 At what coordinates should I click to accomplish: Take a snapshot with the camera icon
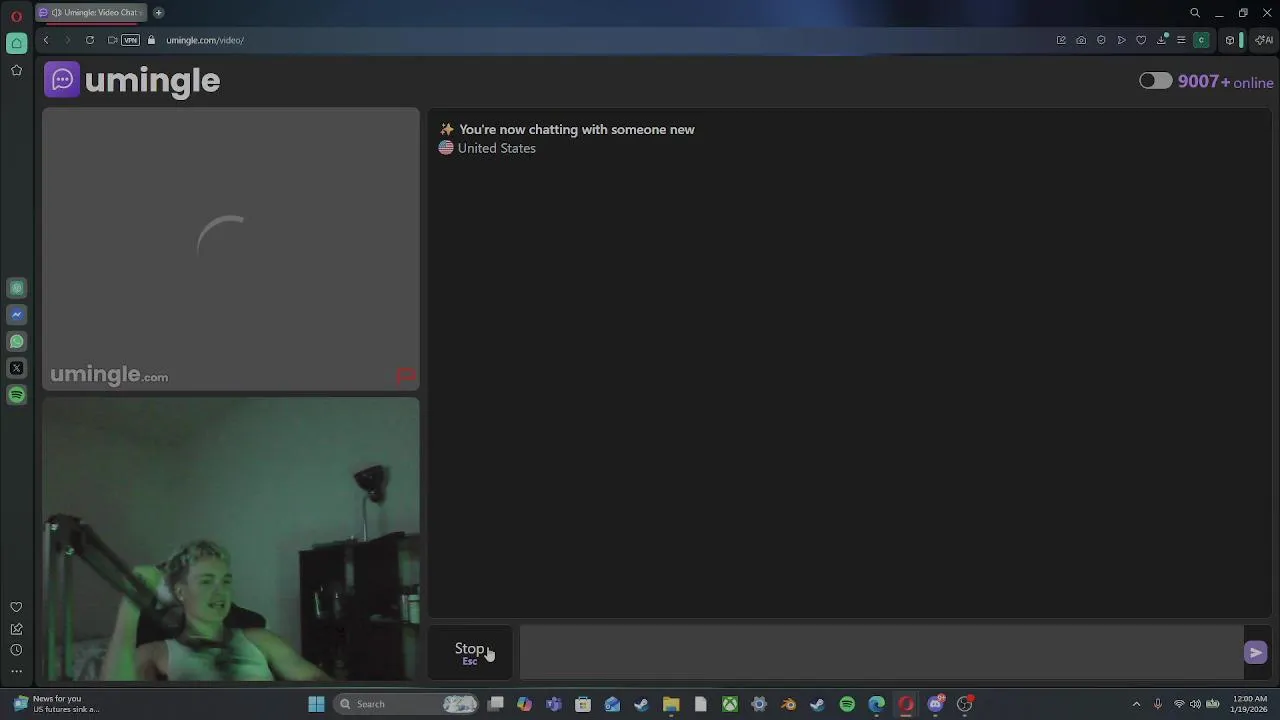pyautogui.click(x=1081, y=40)
